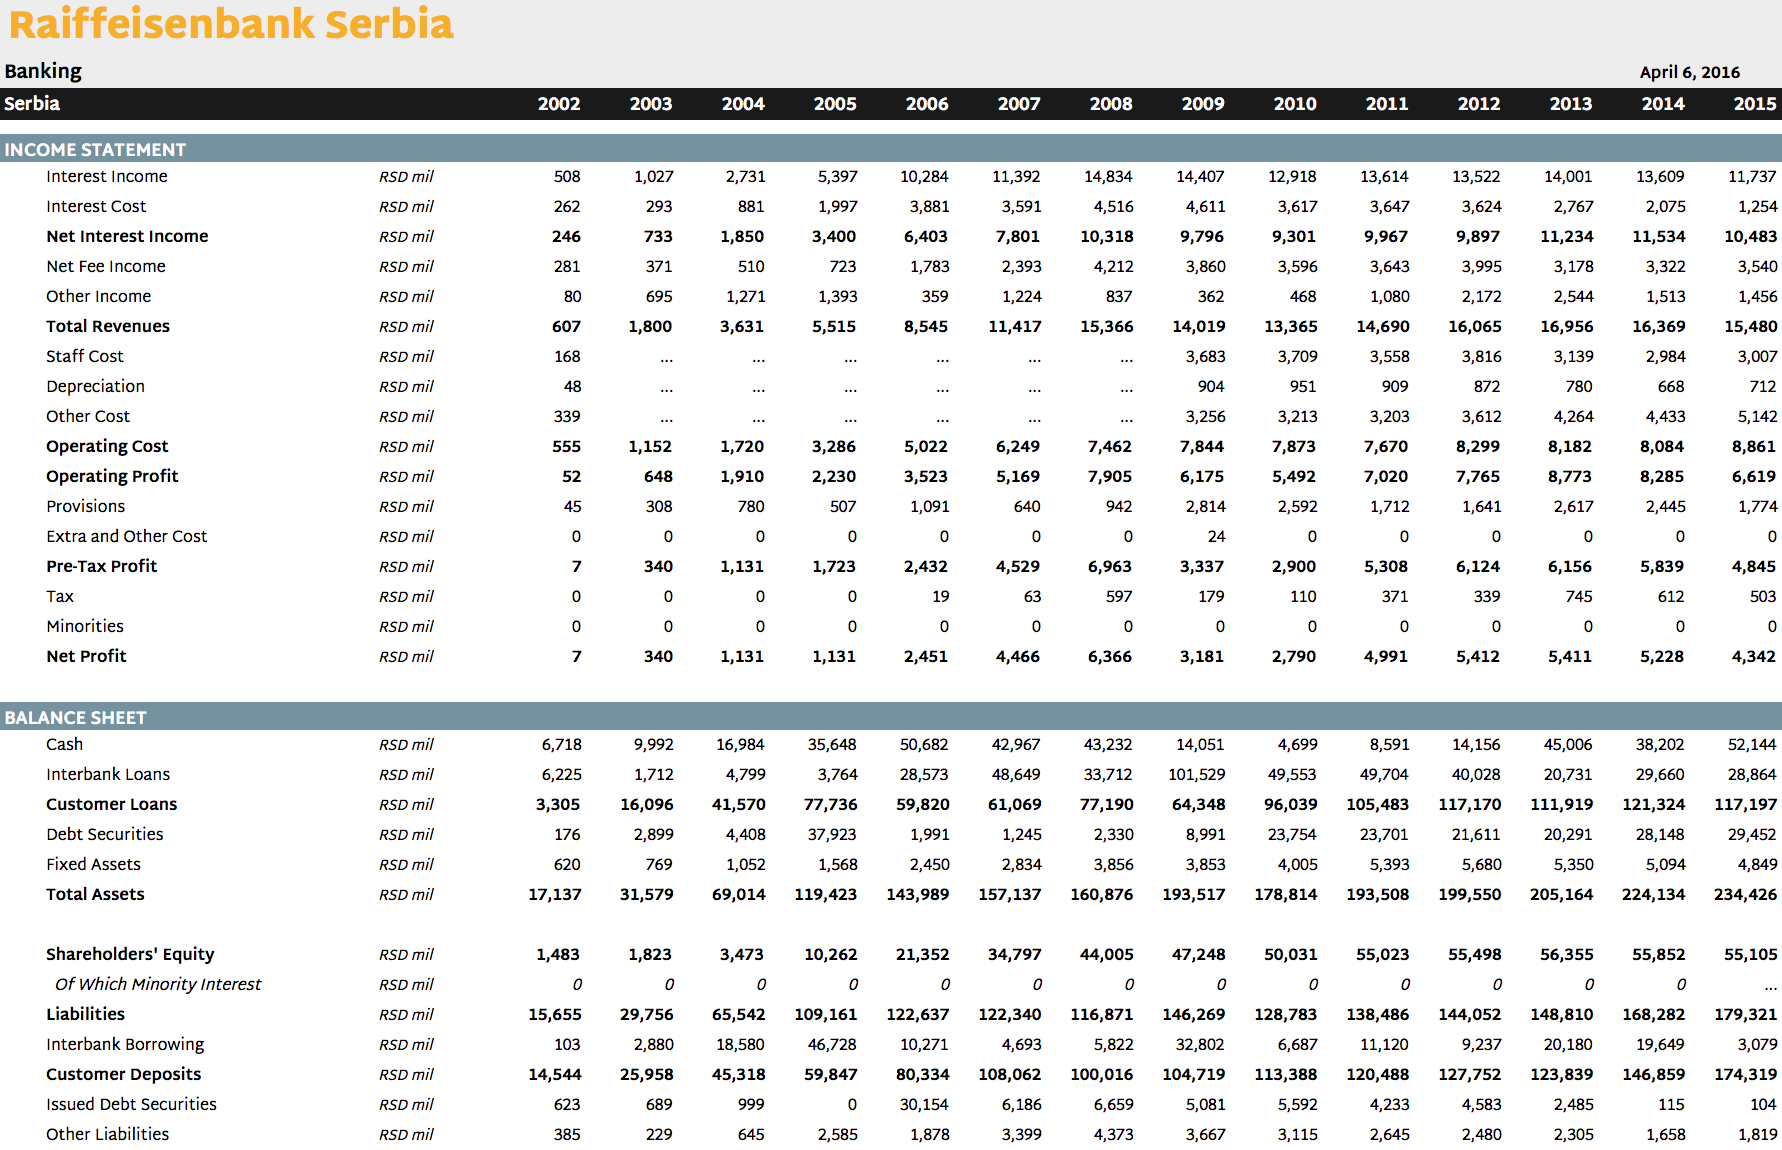The image size is (1782, 1150).
Task: Select the Other Liabilities row label
Action: pyautogui.click(x=107, y=1135)
